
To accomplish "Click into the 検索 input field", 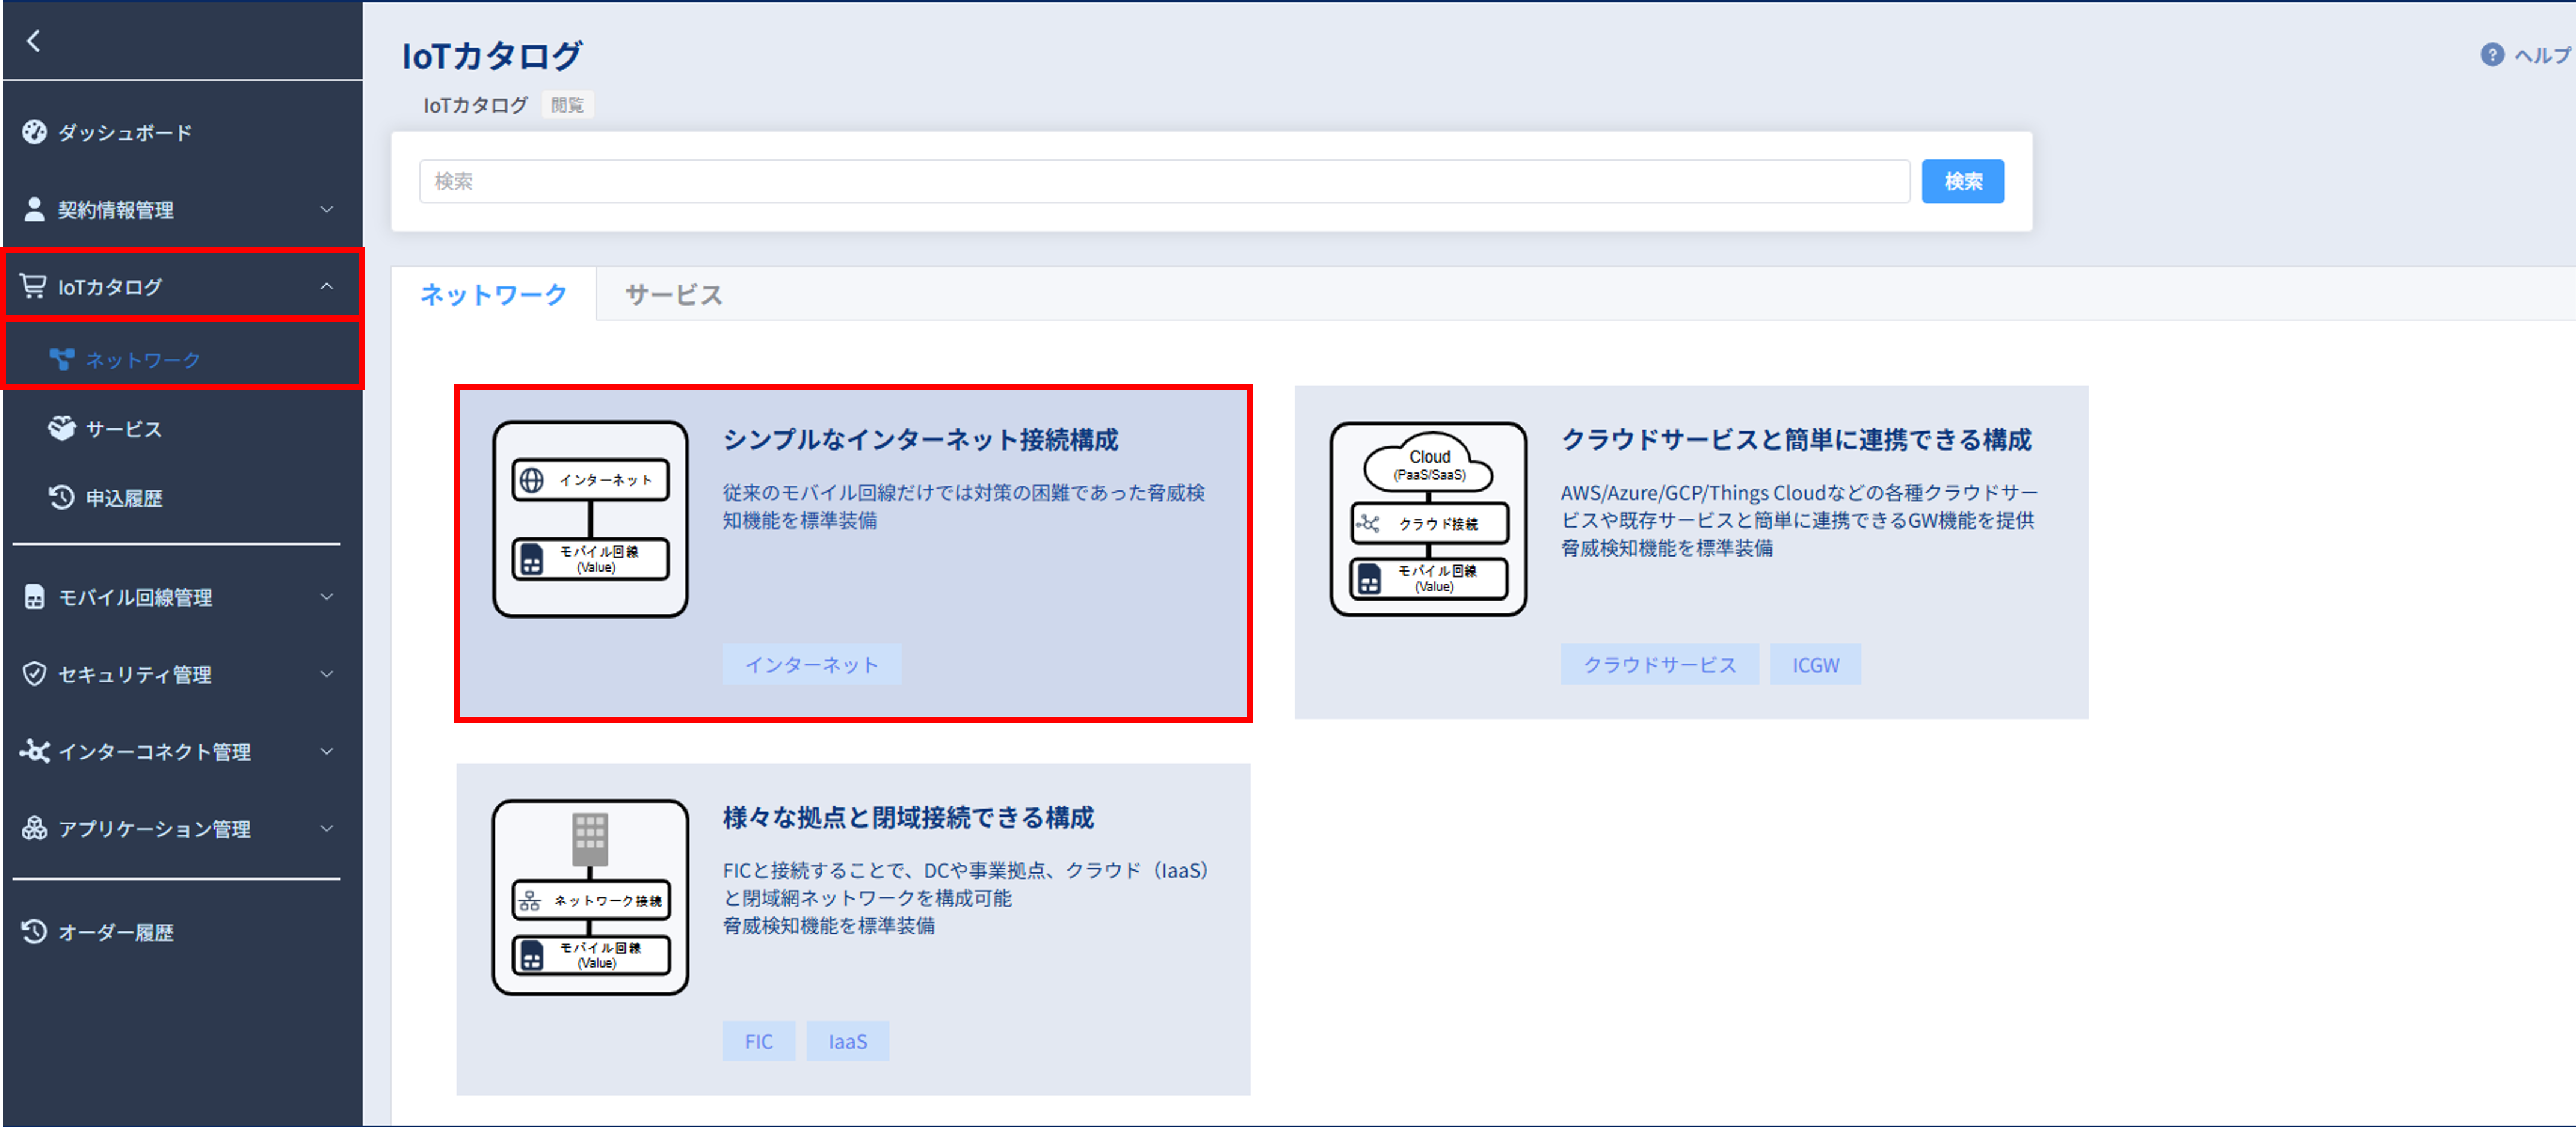I will (1164, 181).
